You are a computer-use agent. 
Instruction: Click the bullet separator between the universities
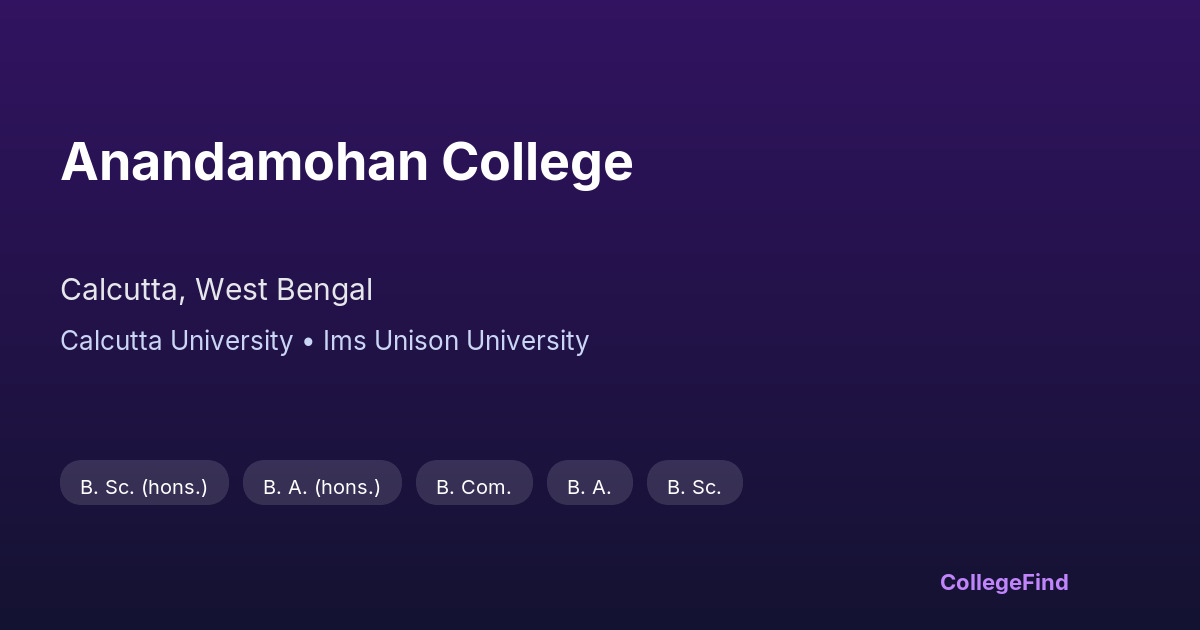click(x=308, y=342)
